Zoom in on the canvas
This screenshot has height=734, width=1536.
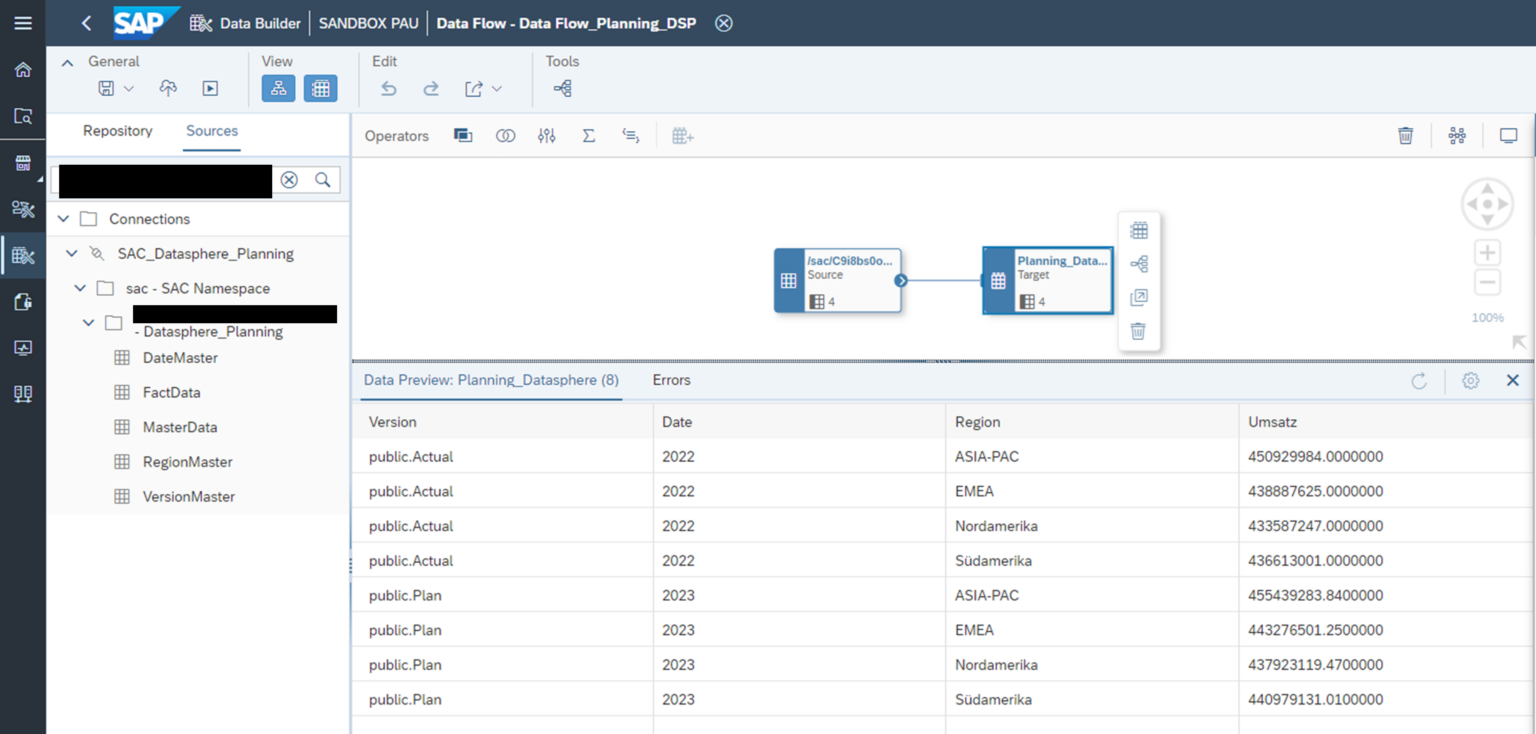1487,253
